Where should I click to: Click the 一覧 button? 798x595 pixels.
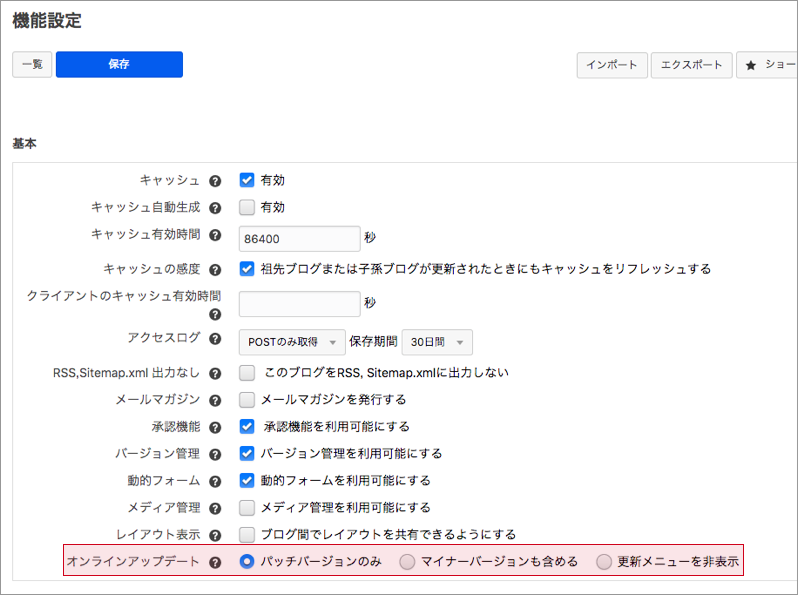click(32, 64)
